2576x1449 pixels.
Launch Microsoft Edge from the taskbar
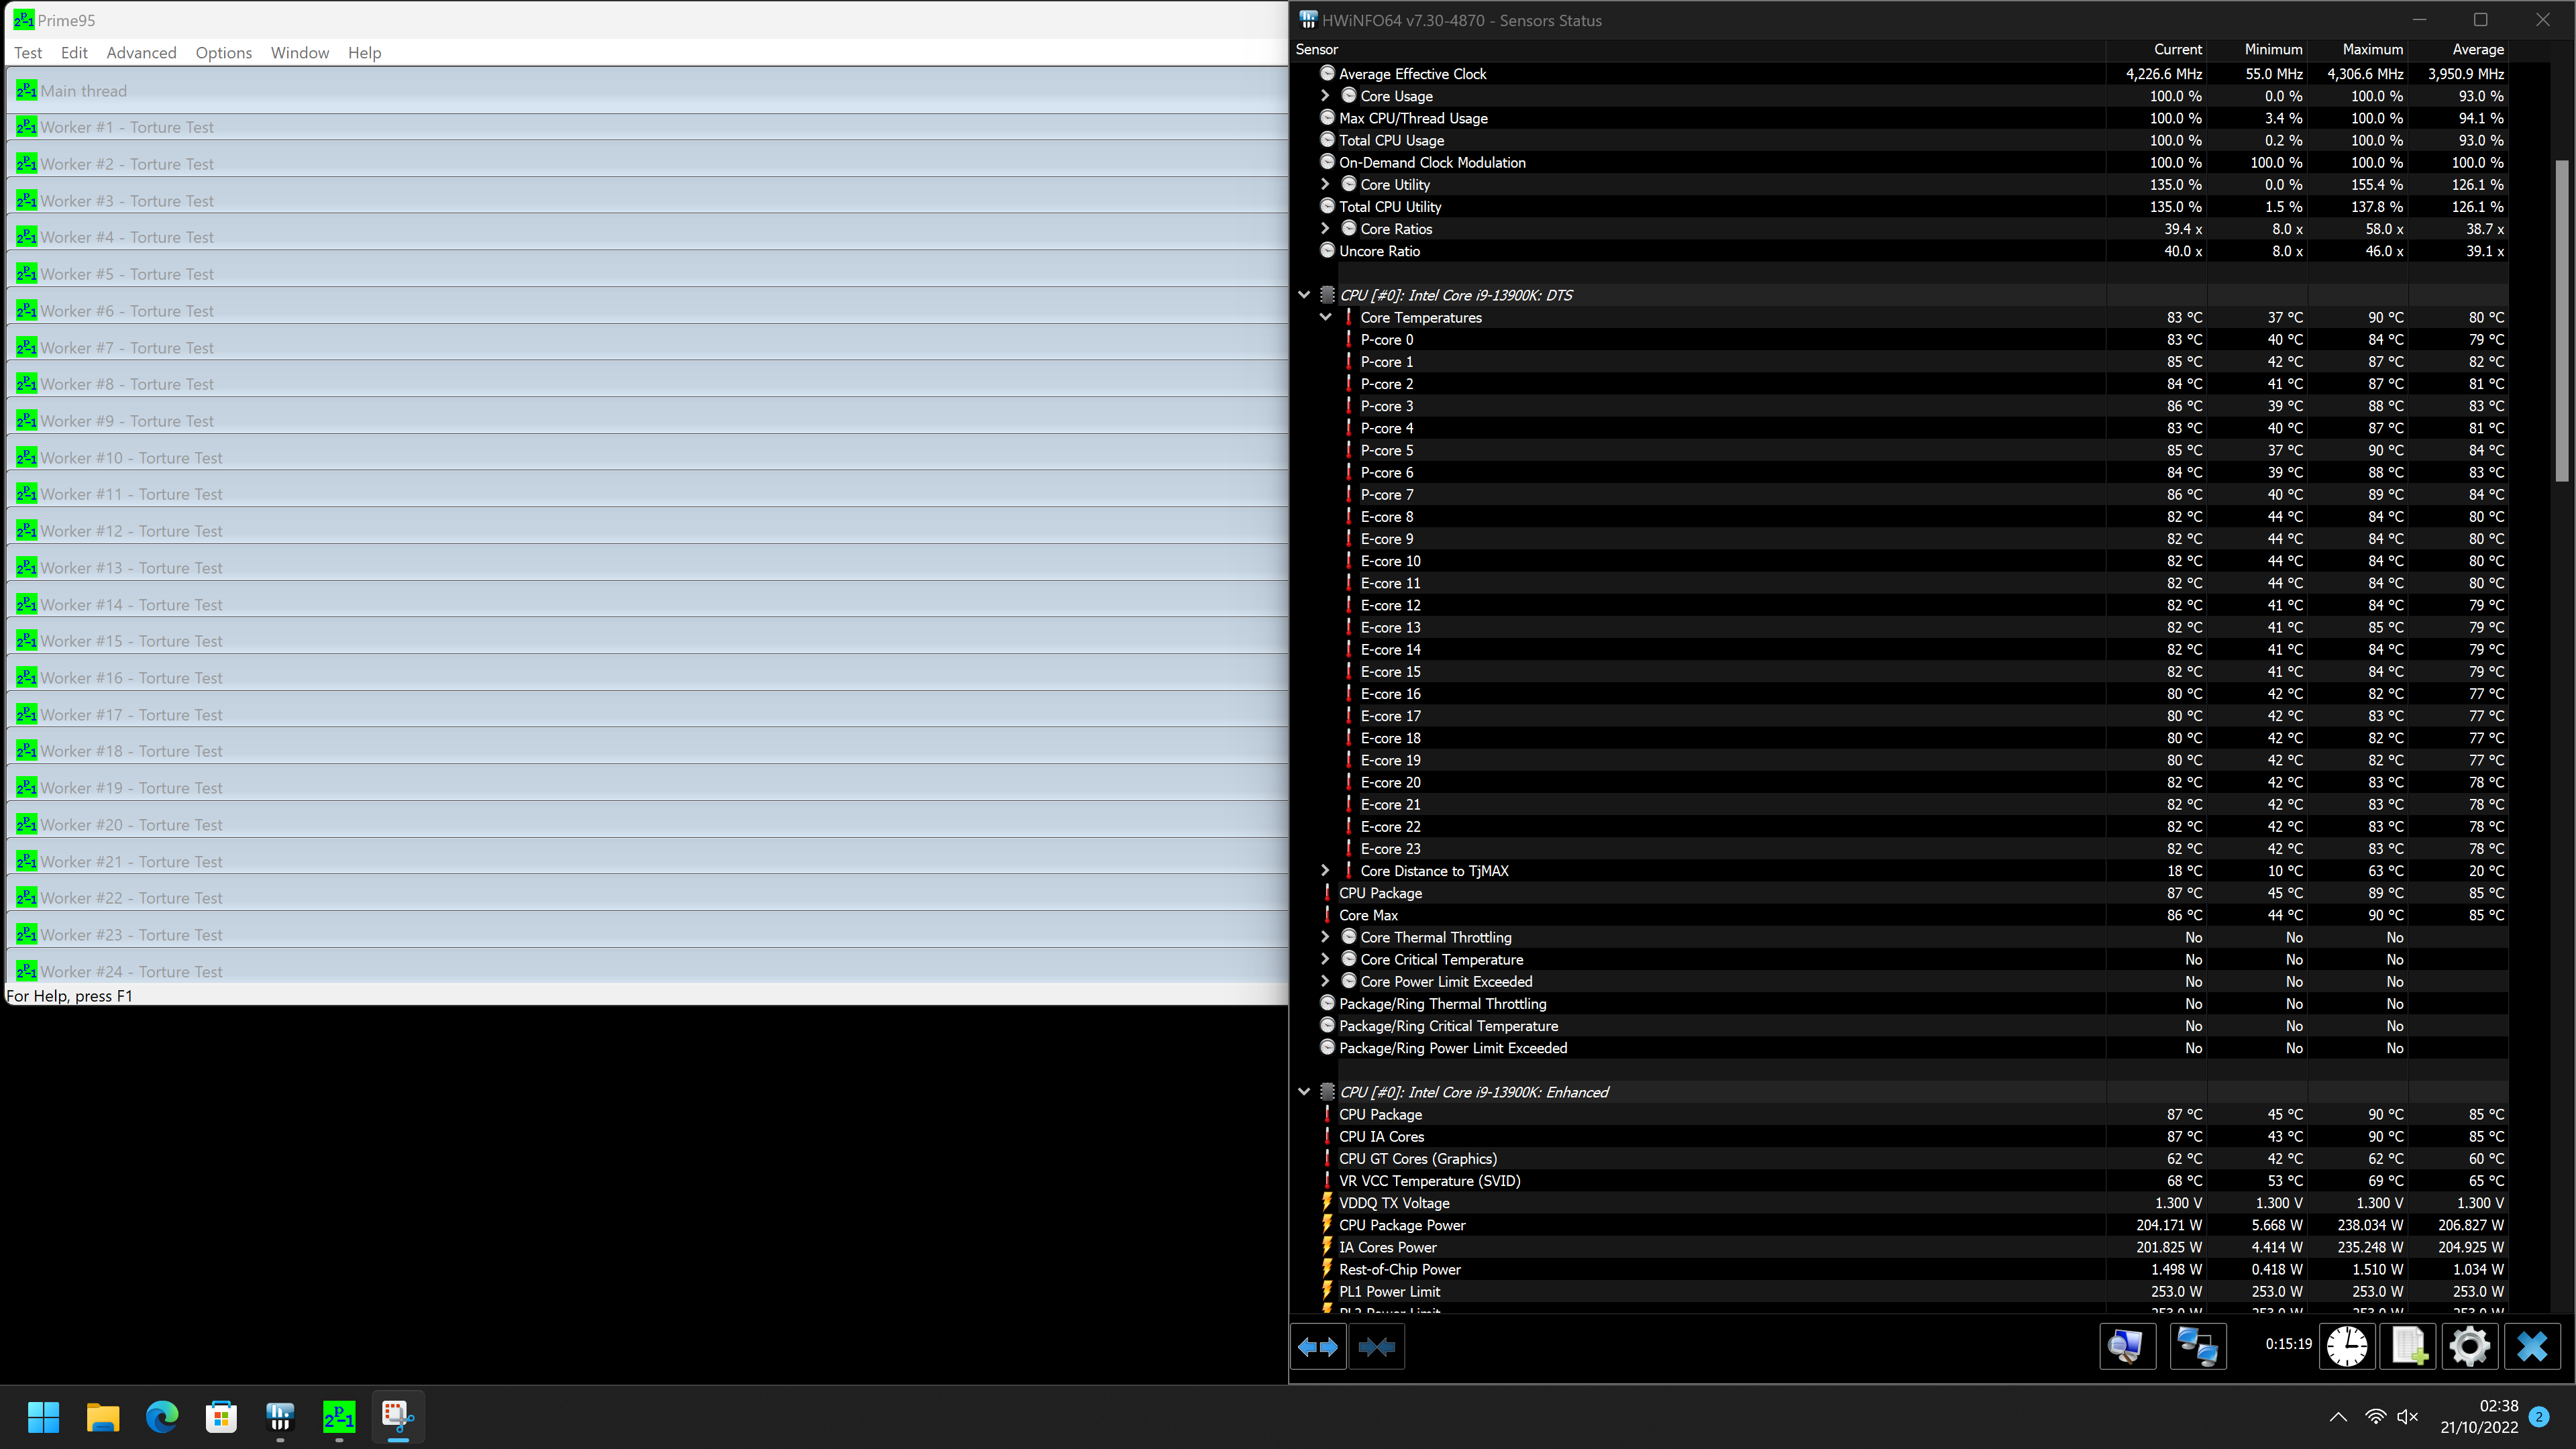click(x=162, y=1416)
